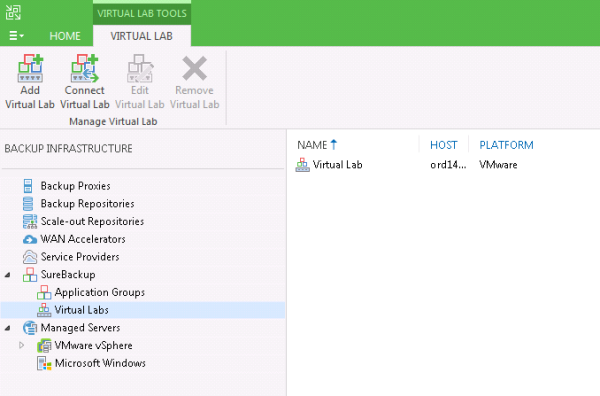
Task: Toggle sort order on NAME column
Action: pos(317,145)
